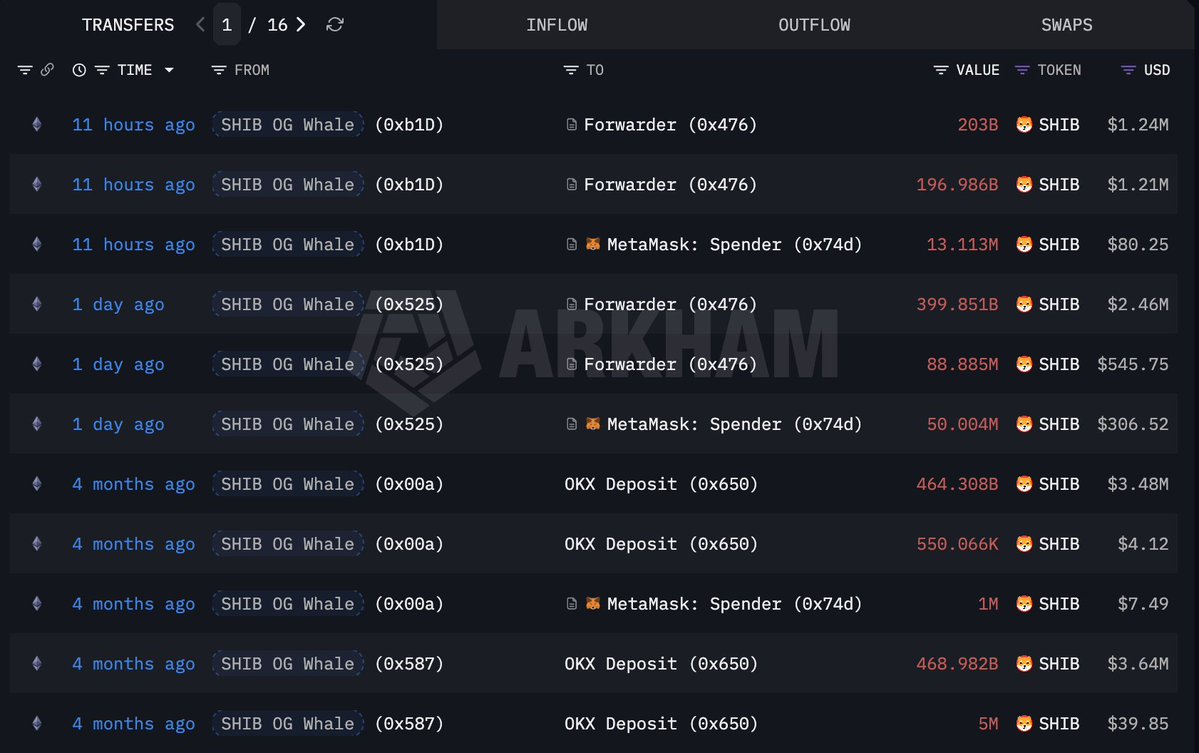The height and width of the screenshot is (753, 1199).
Task: Click the page number input field
Action: click(227, 24)
